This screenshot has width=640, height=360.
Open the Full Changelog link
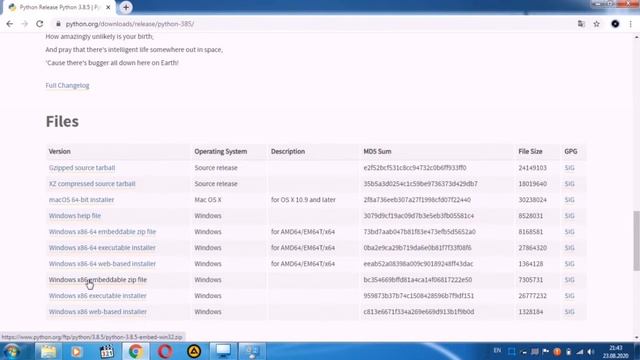click(x=67, y=85)
